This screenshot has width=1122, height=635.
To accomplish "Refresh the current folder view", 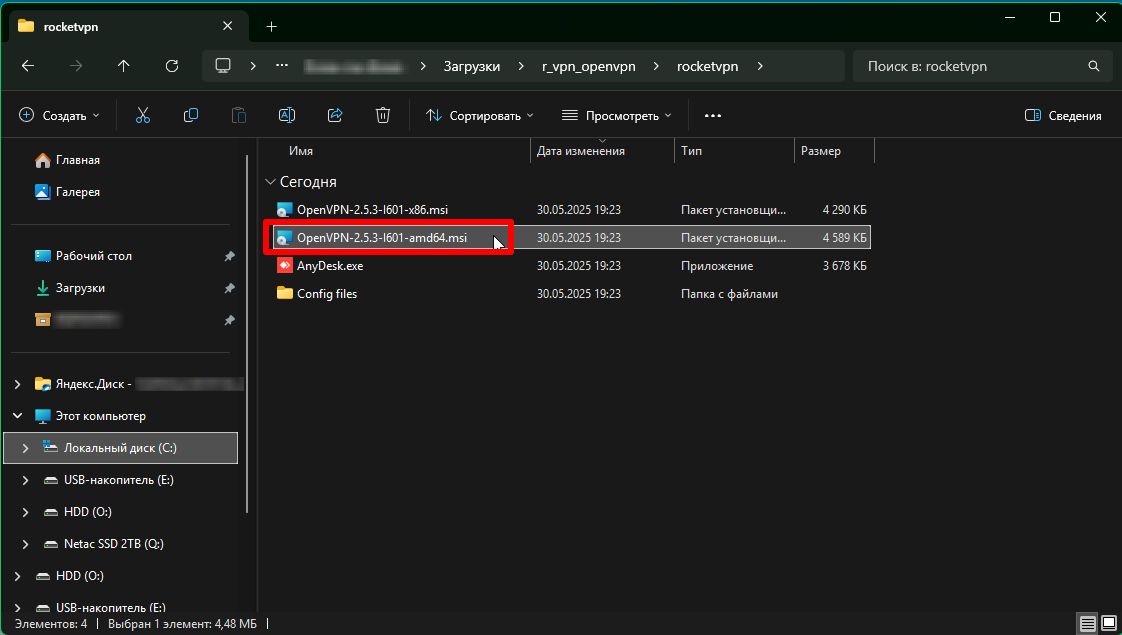I will (x=172, y=66).
